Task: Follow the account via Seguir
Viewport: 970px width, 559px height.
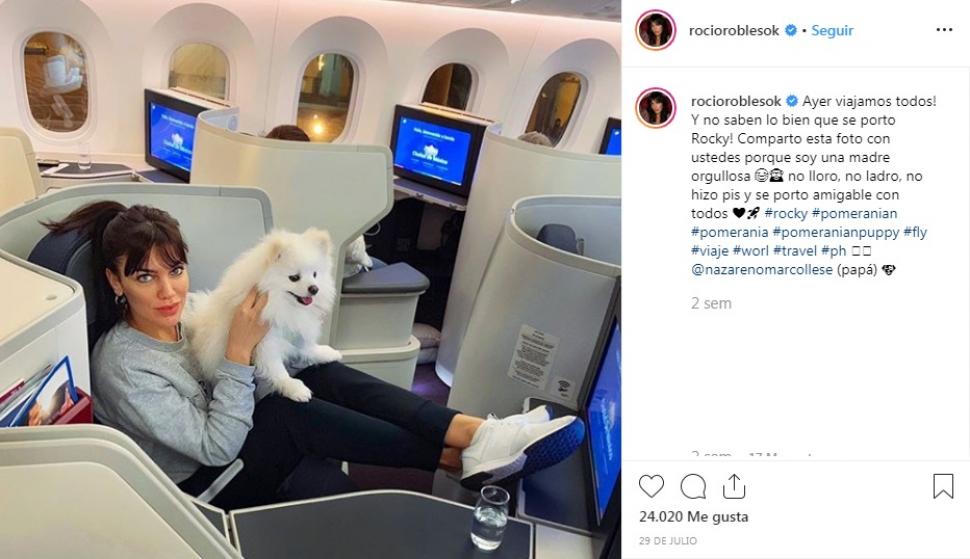Action: click(832, 30)
